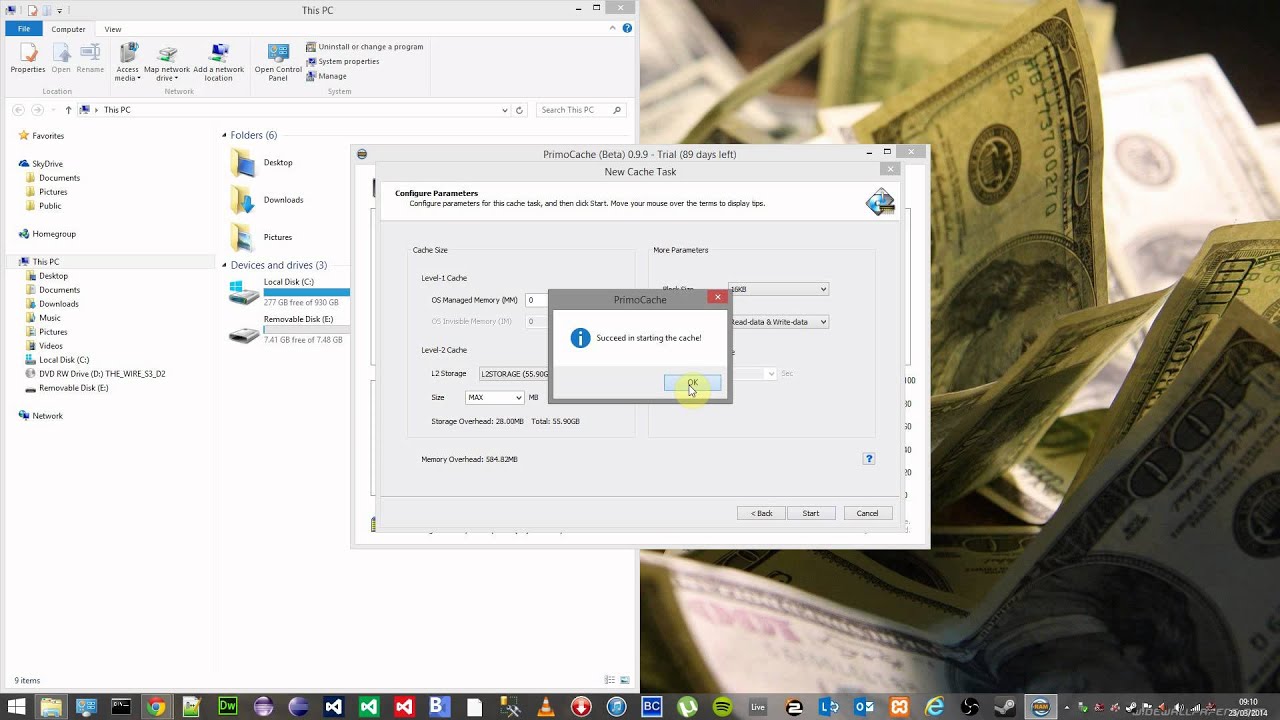Click the OS Managed Memory input field
The width and height of the screenshot is (1280, 720).
click(537, 300)
